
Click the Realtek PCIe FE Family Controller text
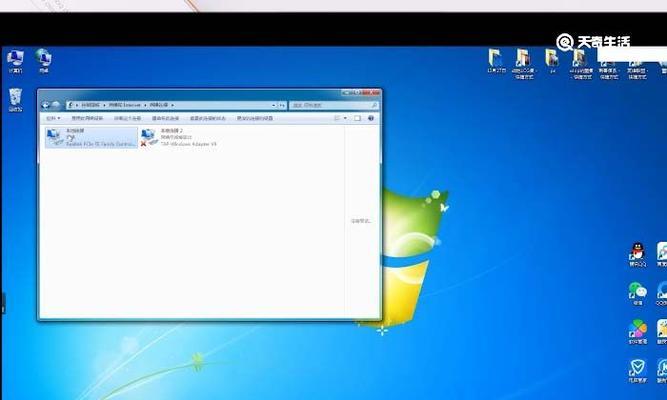pos(101,144)
